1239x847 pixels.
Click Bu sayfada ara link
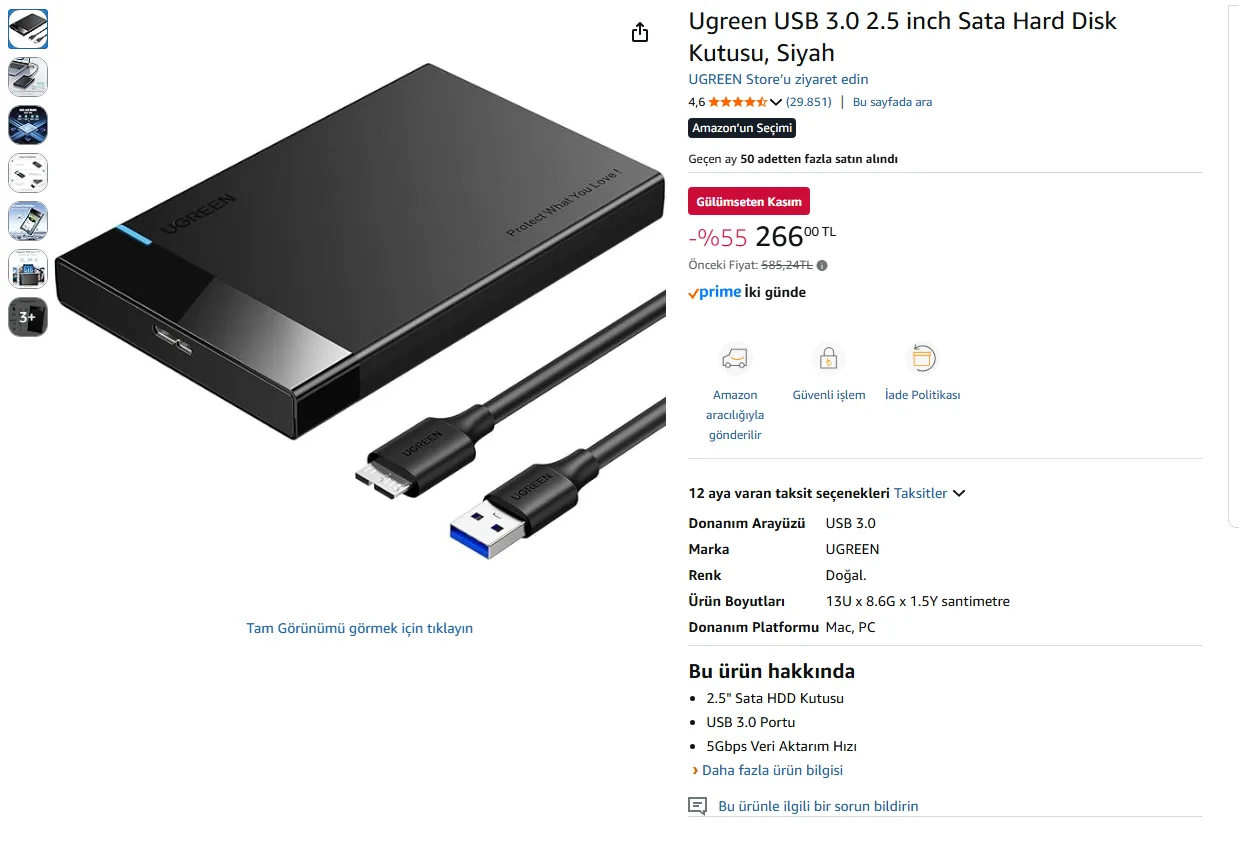892,102
